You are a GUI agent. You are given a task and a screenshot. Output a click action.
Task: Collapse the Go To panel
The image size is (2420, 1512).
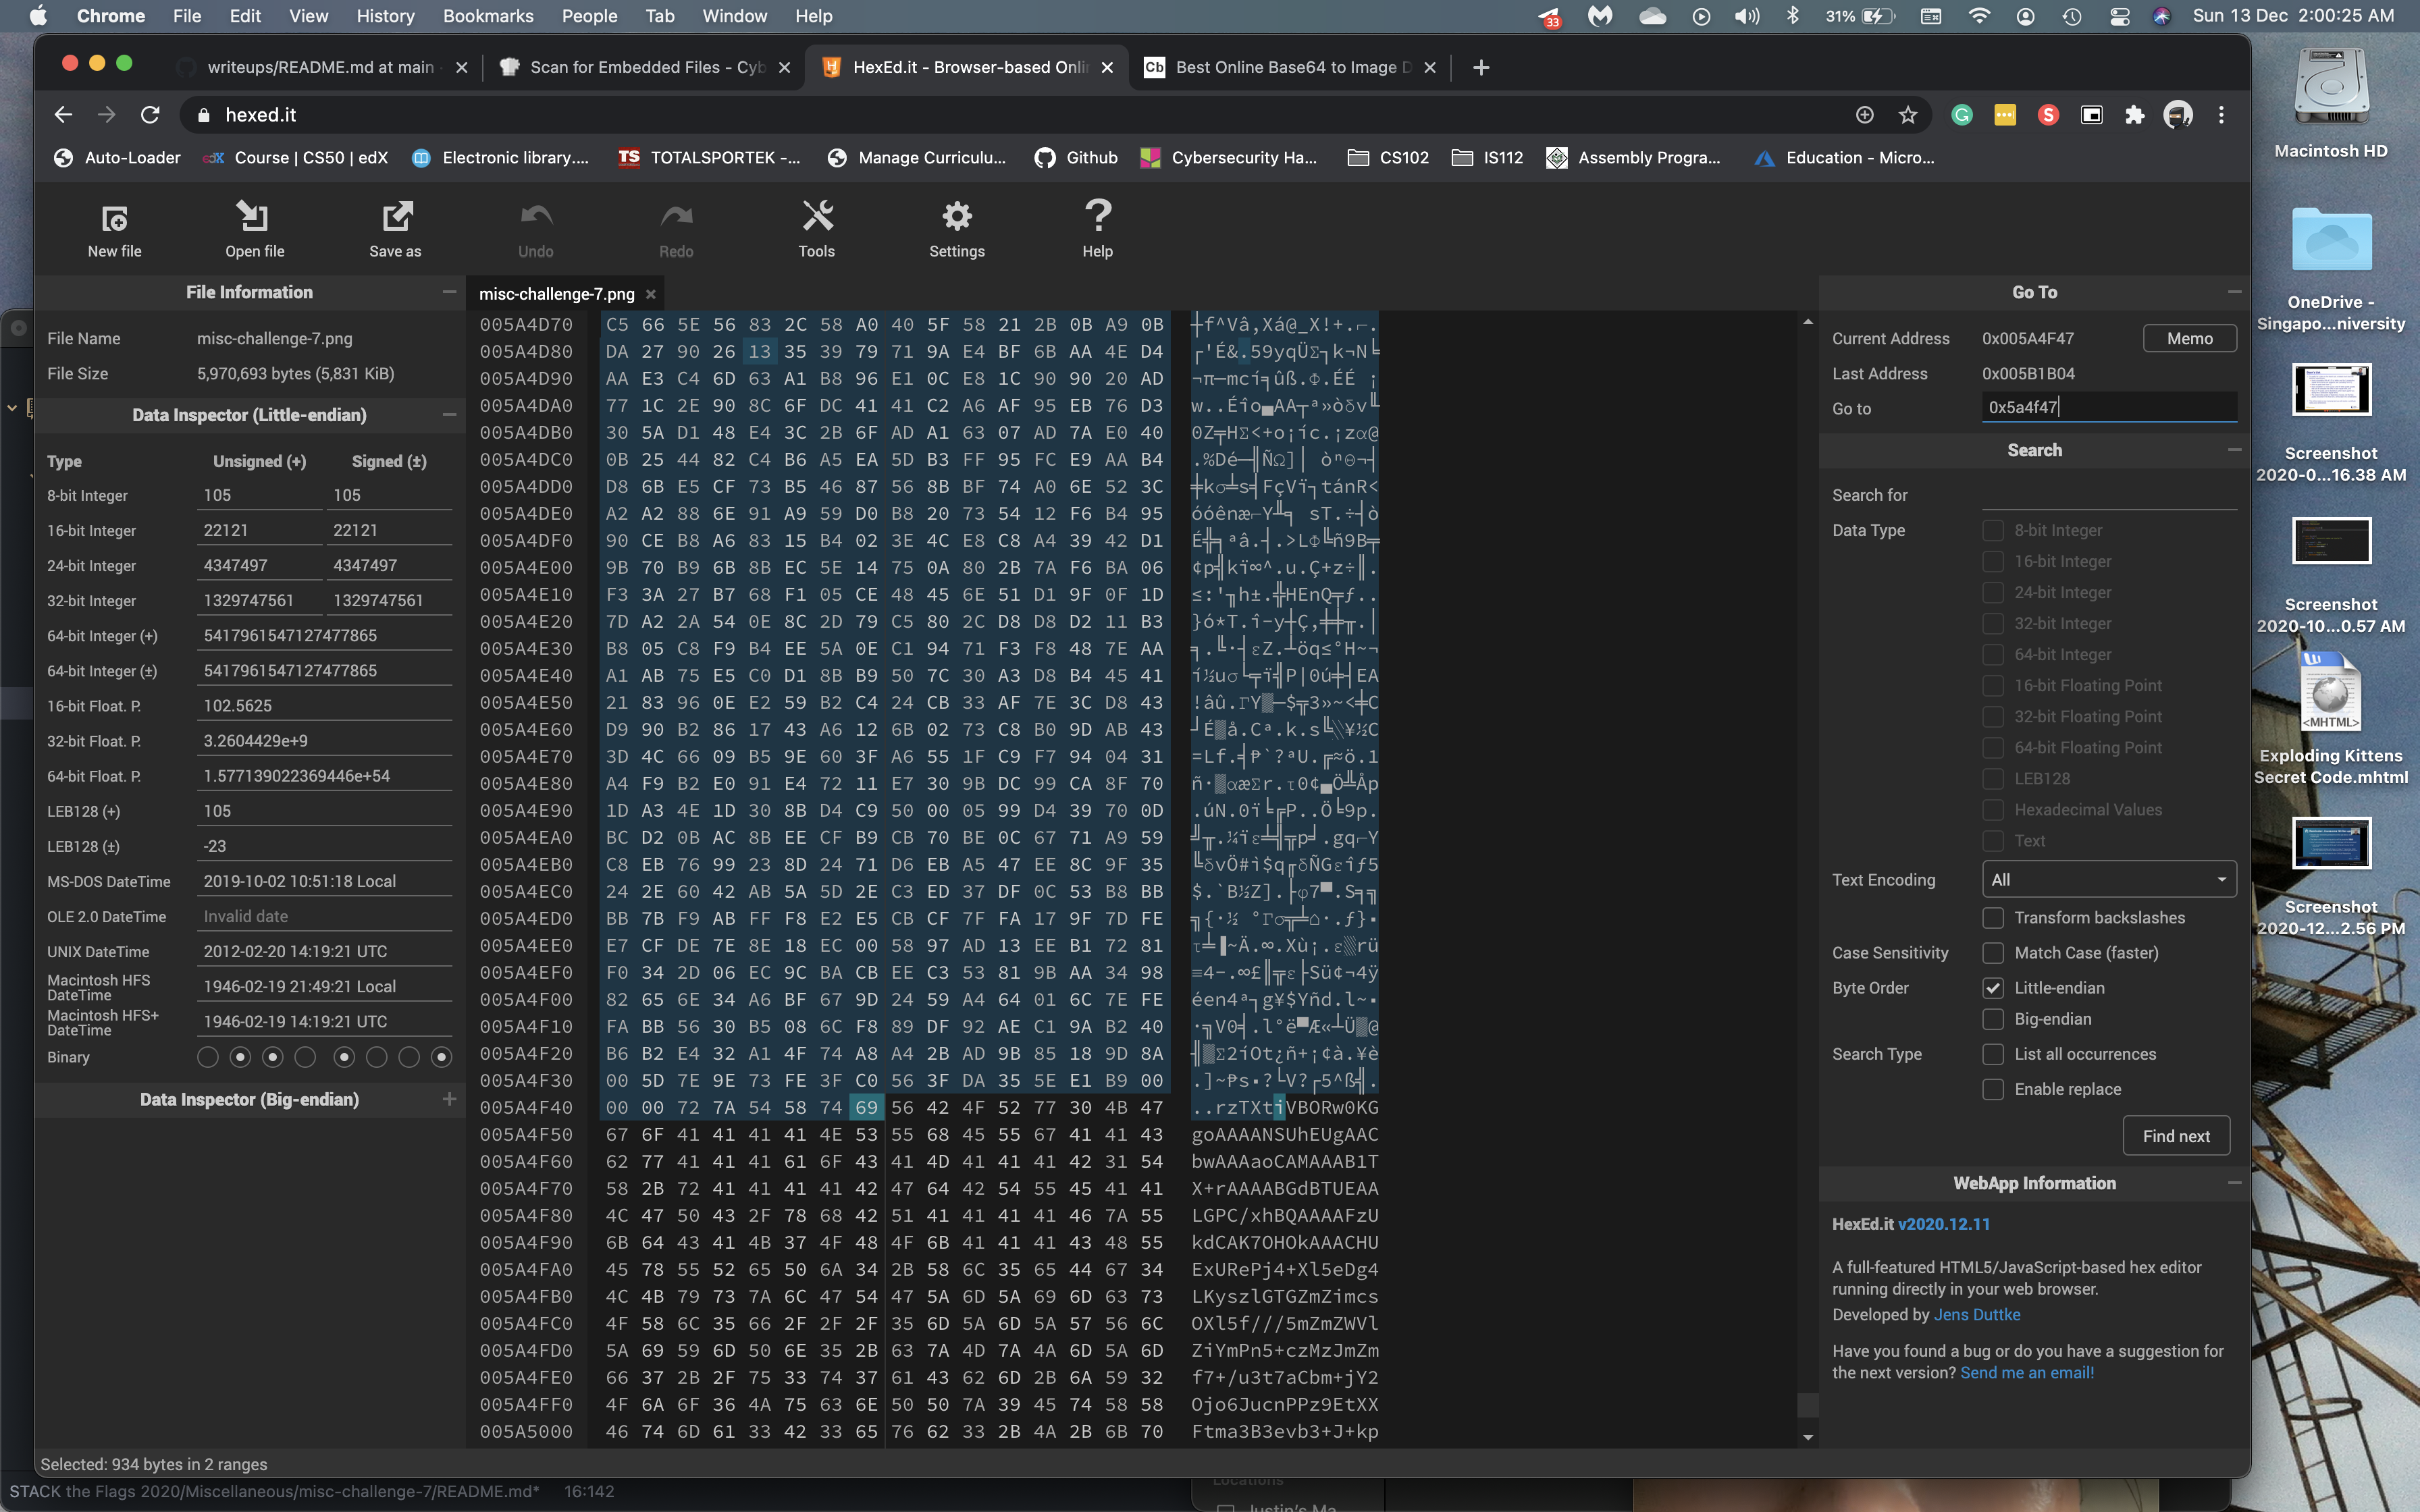[x=2234, y=292]
